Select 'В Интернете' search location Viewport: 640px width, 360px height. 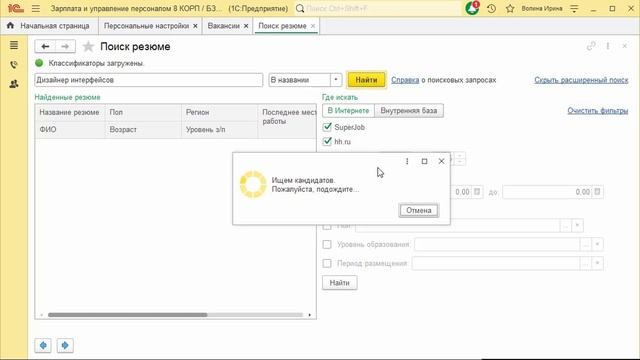point(348,111)
